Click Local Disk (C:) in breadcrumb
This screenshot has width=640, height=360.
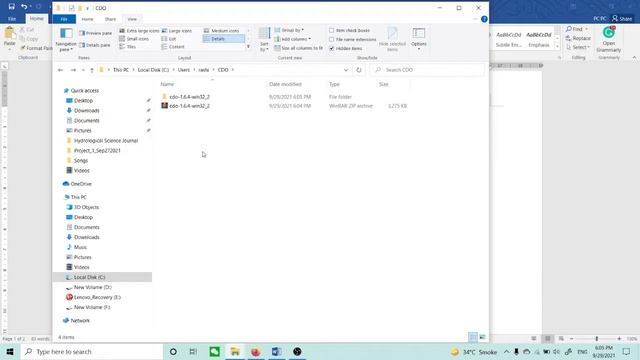[153, 70]
